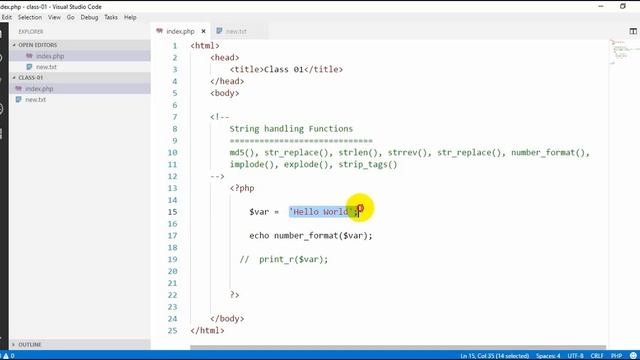This screenshot has width=640, height=360.
Task: Click the PHP file icon of index.php in Open Editors
Action: (29, 56)
